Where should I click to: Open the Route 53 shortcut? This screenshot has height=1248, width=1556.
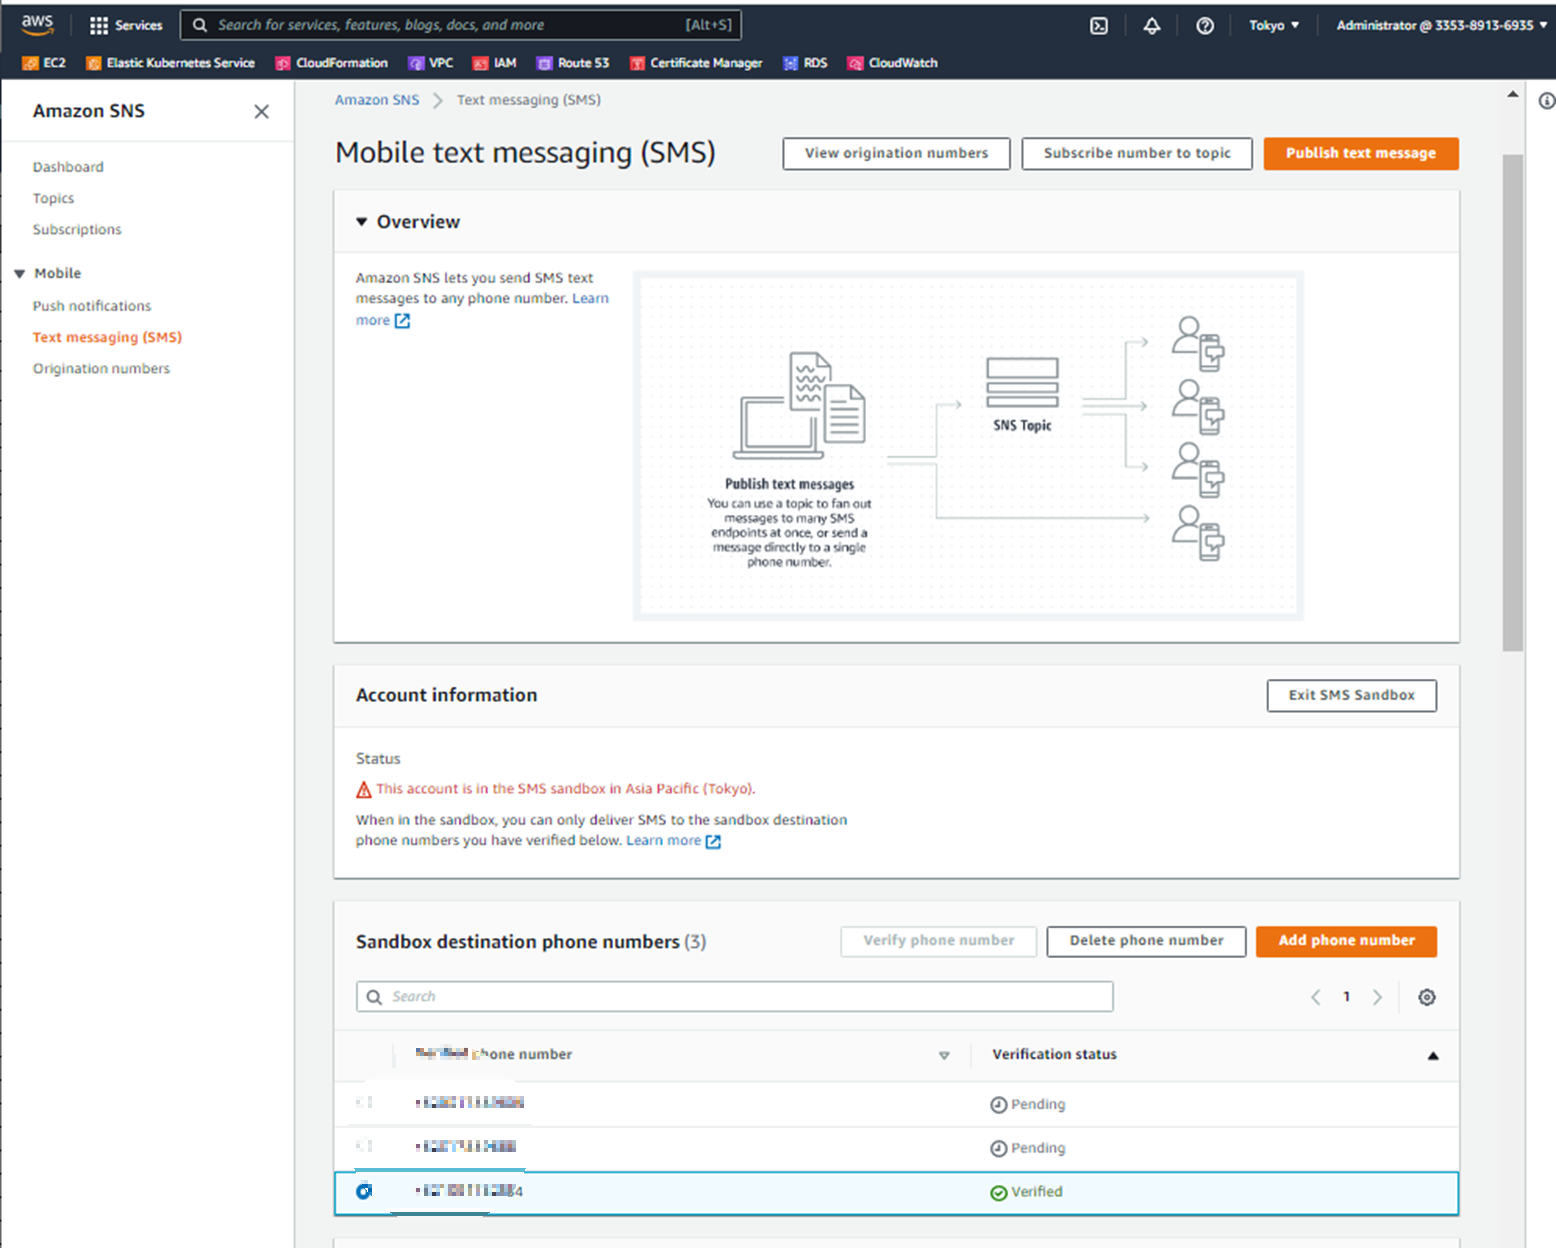click(x=573, y=63)
